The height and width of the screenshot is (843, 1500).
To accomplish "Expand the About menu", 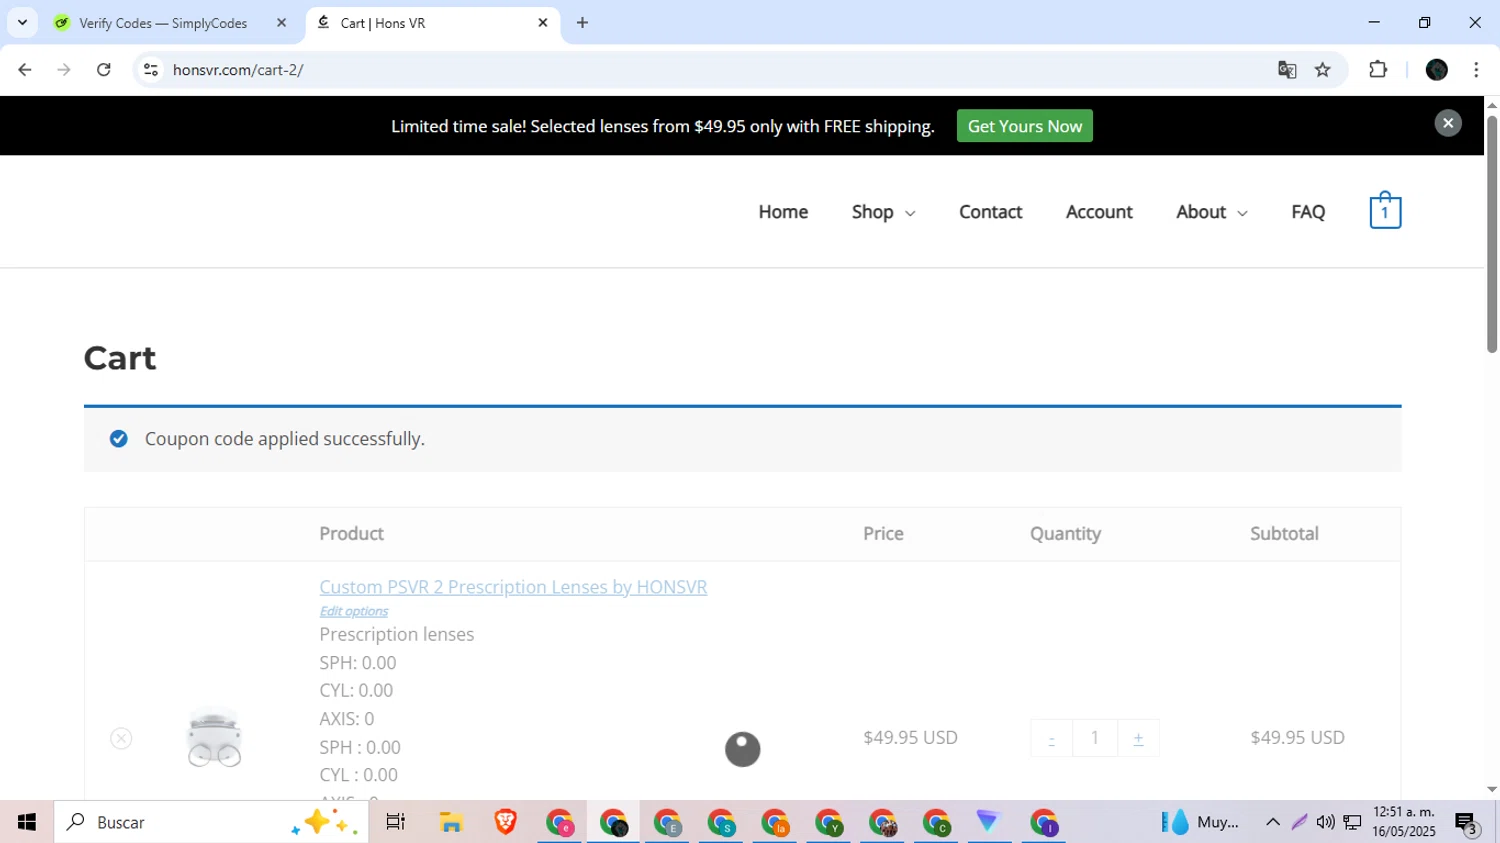I will [1211, 212].
